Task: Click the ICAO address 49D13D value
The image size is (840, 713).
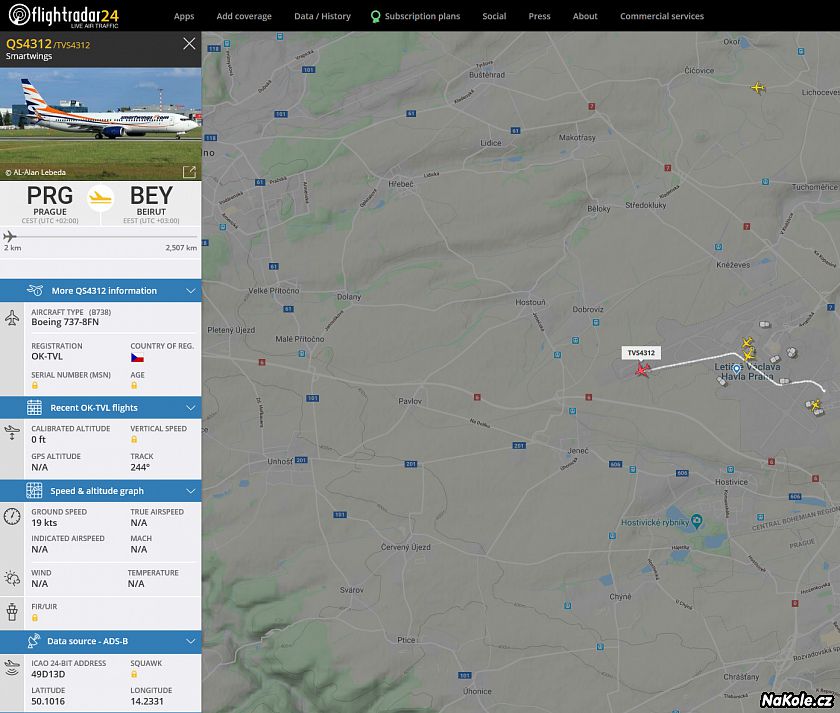Action: [x=48, y=674]
